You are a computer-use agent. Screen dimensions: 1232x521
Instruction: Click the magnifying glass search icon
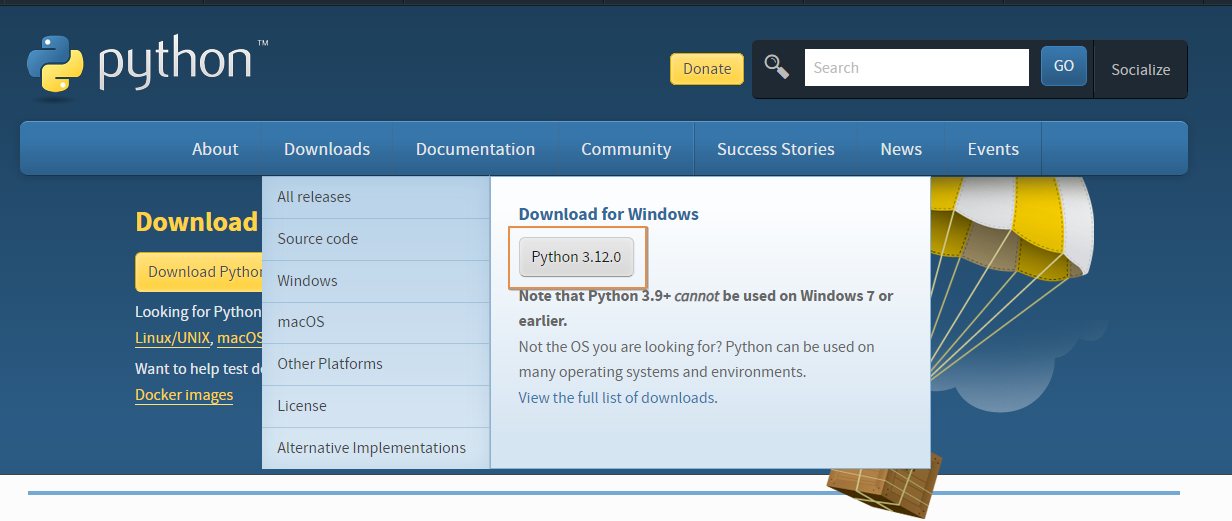[x=777, y=67]
